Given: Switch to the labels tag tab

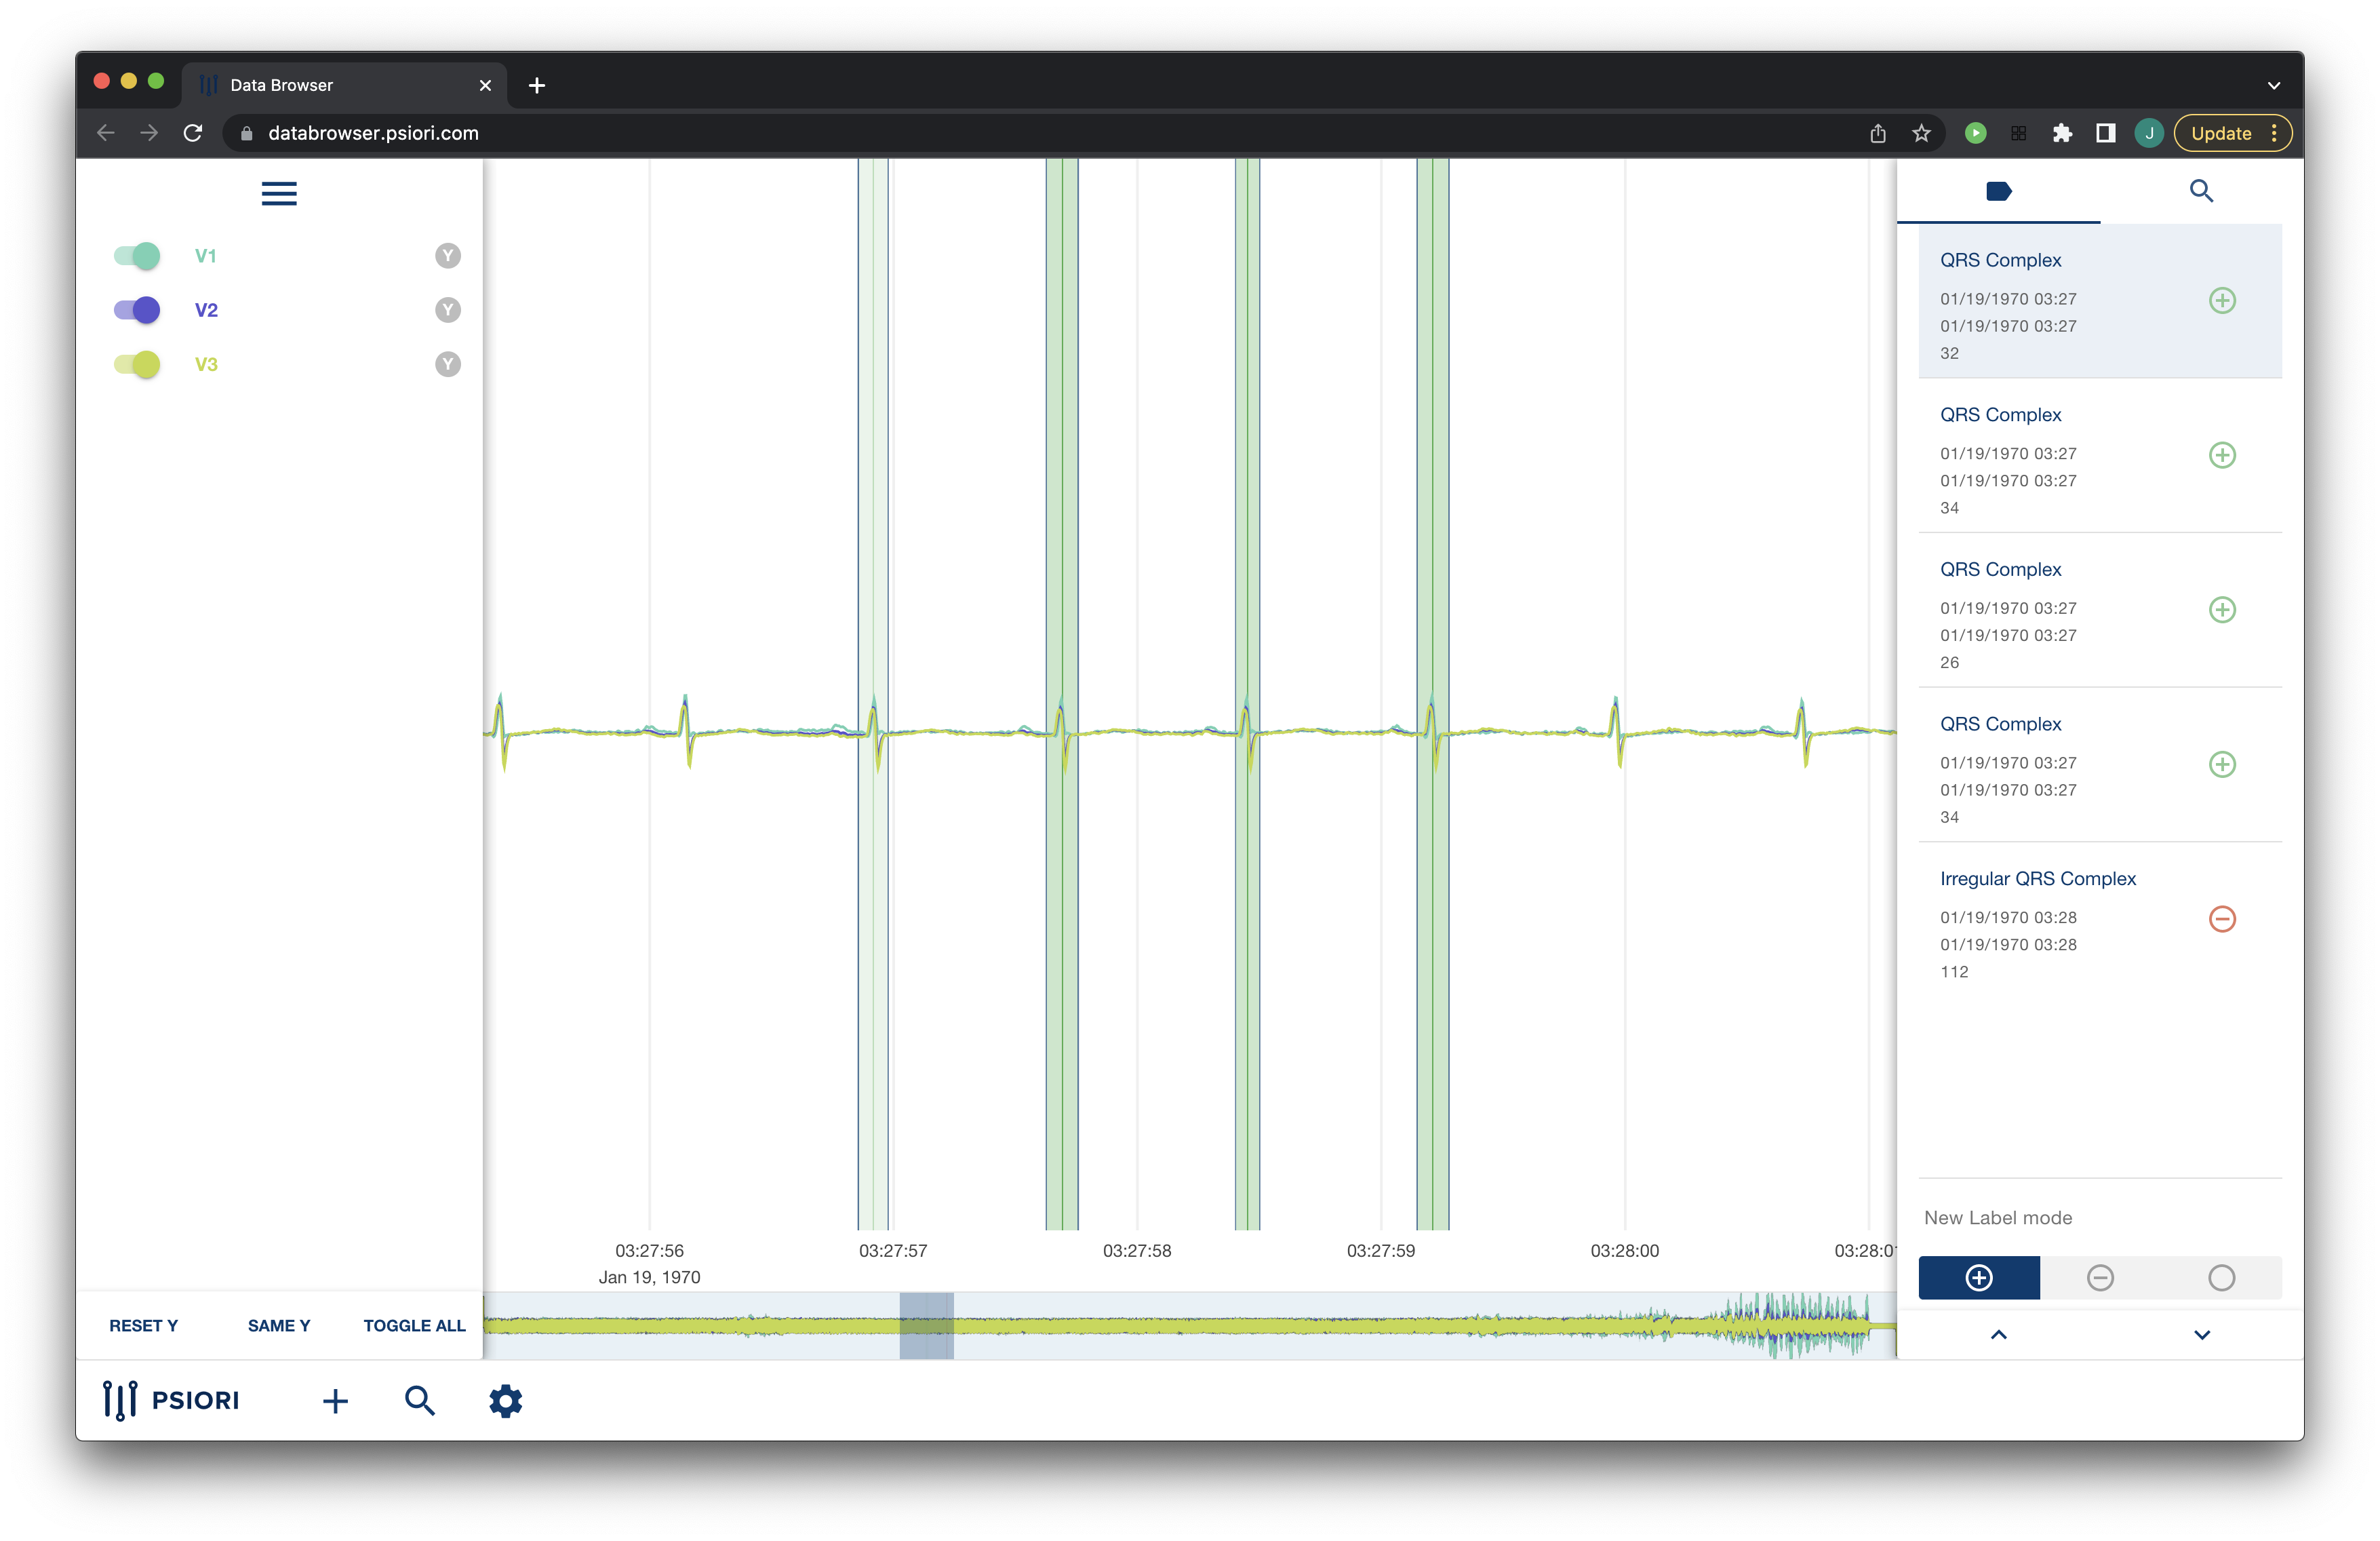Looking at the screenshot, I should pyautogui.click(x=1998, y=191).
